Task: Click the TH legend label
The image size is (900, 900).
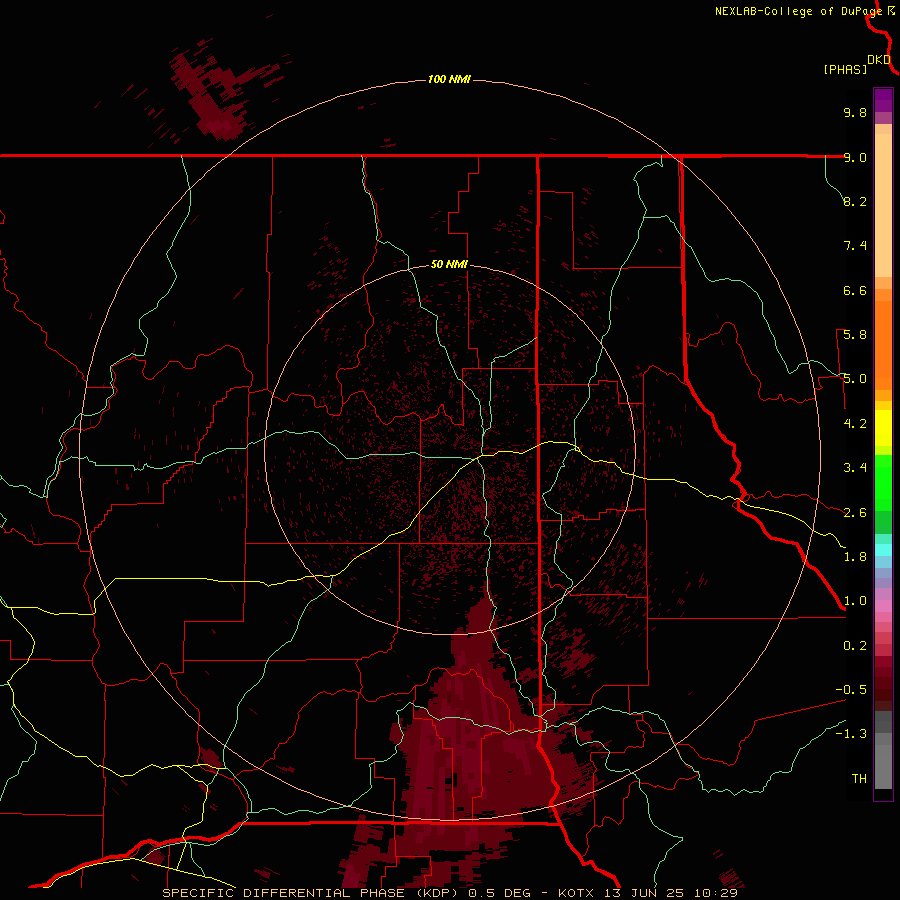Action: click(x=859, y=779)
